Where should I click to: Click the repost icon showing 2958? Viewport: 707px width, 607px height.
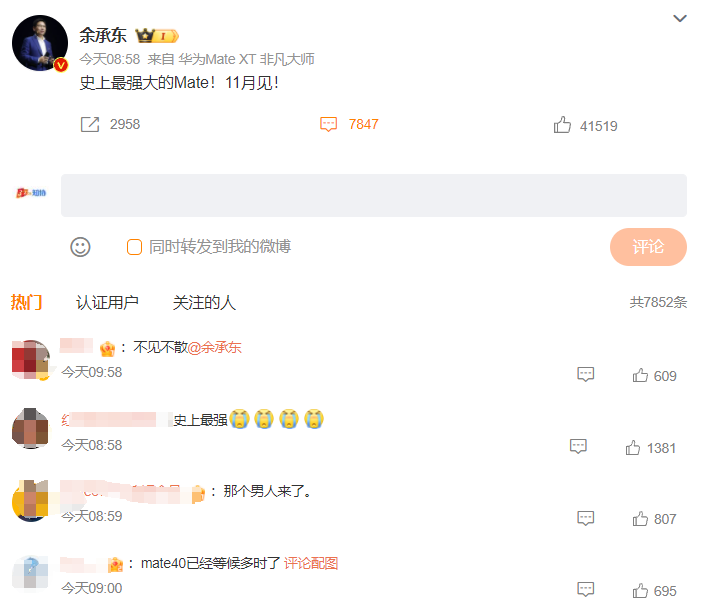point(90,124)
